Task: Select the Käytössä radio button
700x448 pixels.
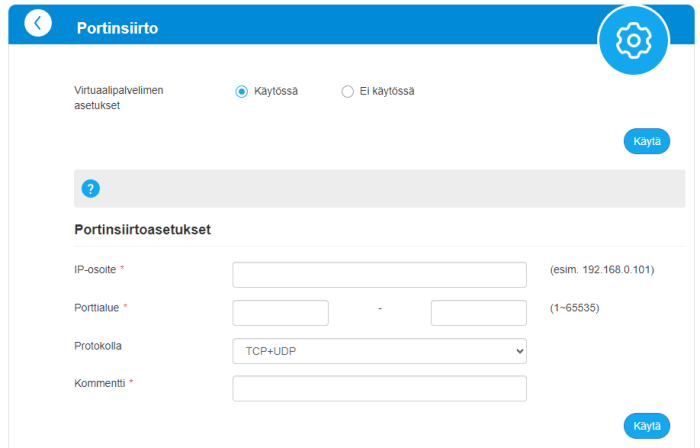Action: pyautogui.click(x=242, y=91)
